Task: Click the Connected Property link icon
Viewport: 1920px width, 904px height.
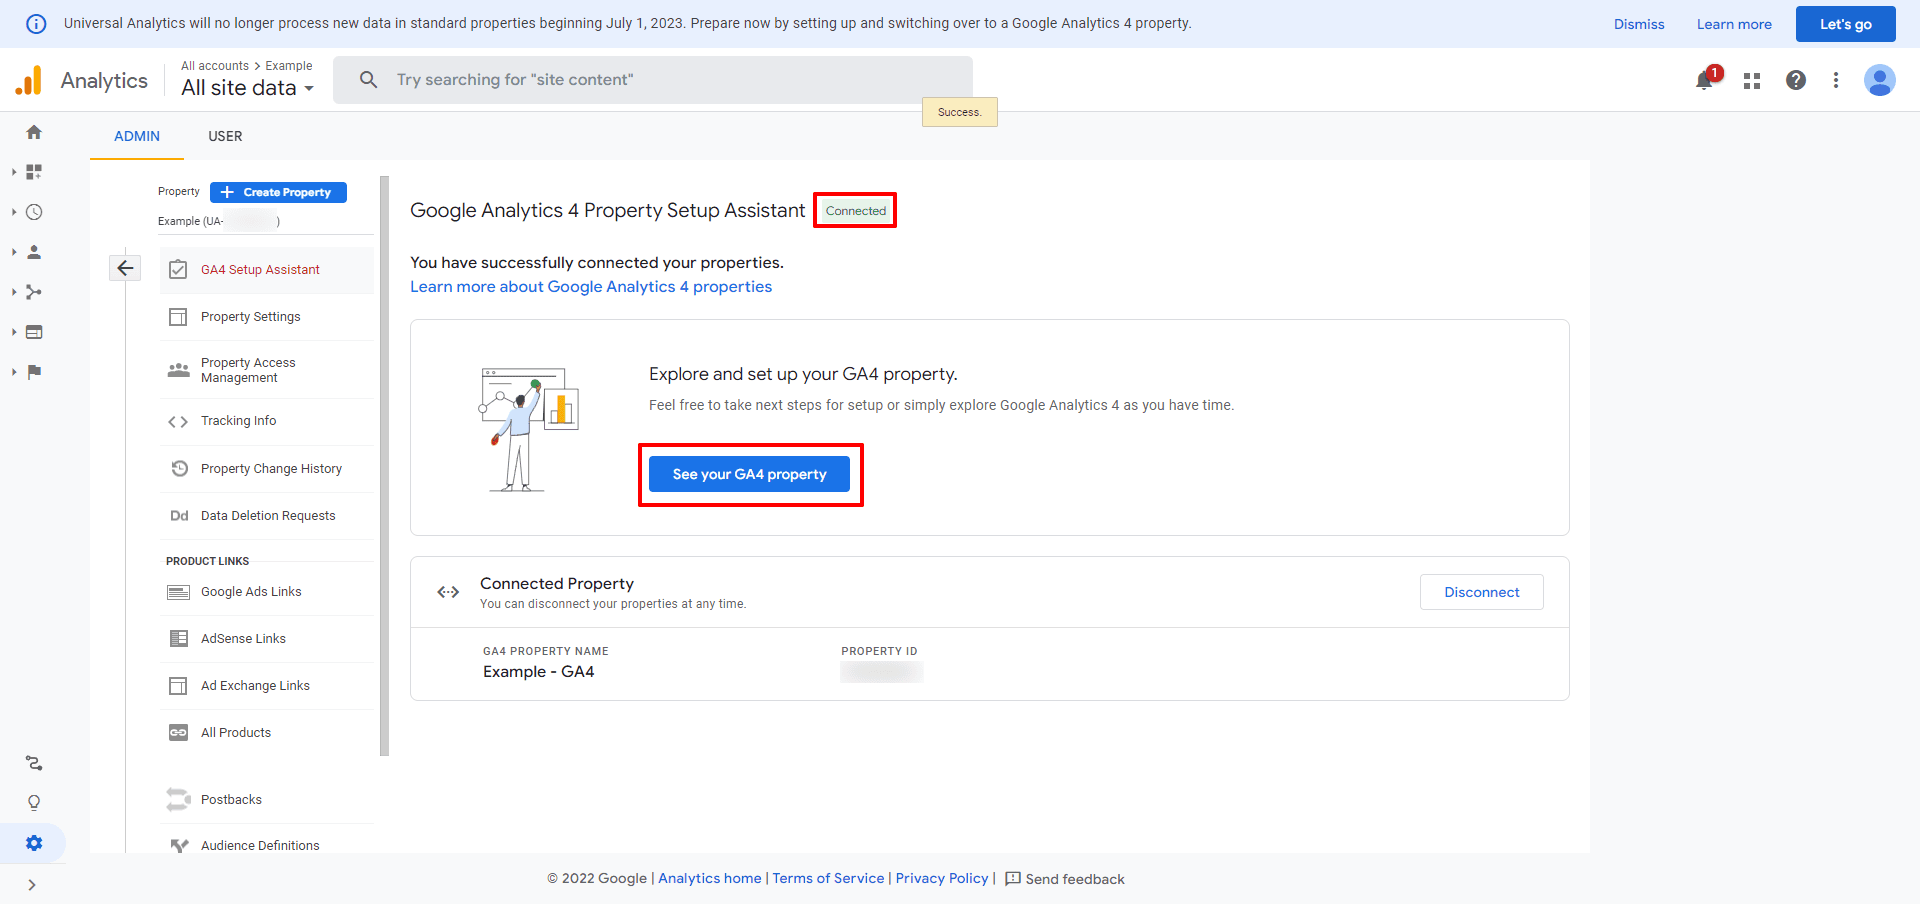Action: 448,592
